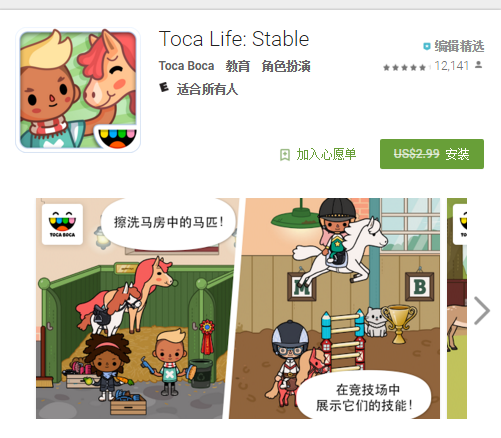501x438 pixels.
Task: Open the partially visible third screenshot
Action: 457,308
